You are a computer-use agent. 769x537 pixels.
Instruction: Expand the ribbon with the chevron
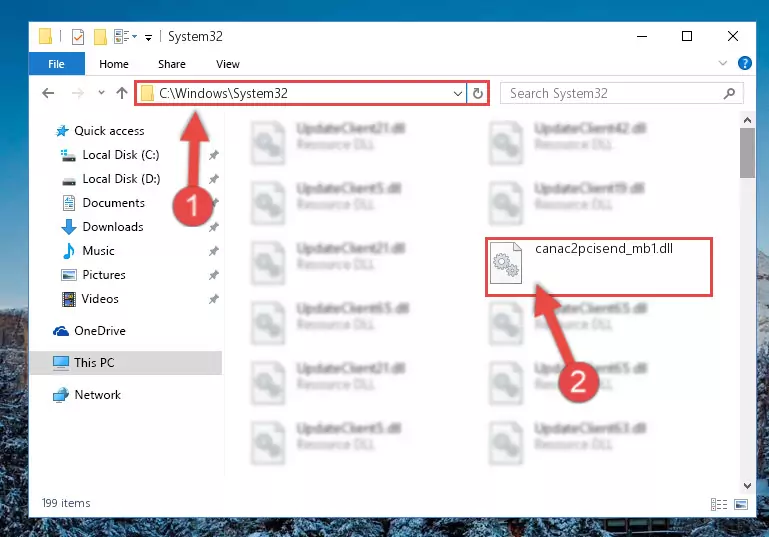point(722,63)
